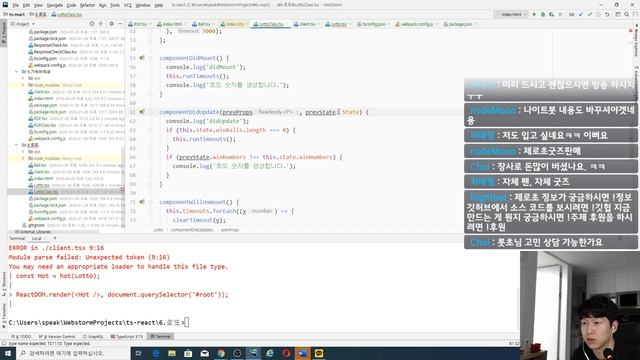Open the Opera taskbar icon
Screen dimensions: 640x360
[286, 353]
